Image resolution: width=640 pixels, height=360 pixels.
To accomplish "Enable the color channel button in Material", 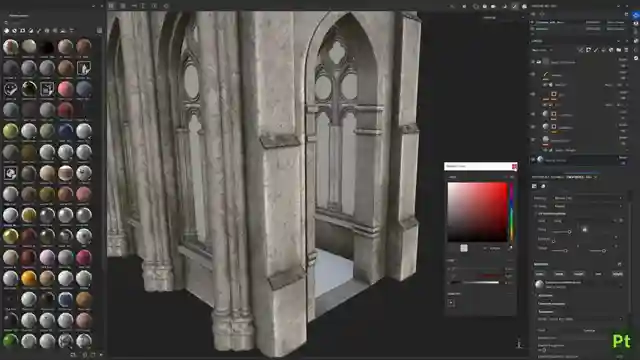I will coord(540,274).
